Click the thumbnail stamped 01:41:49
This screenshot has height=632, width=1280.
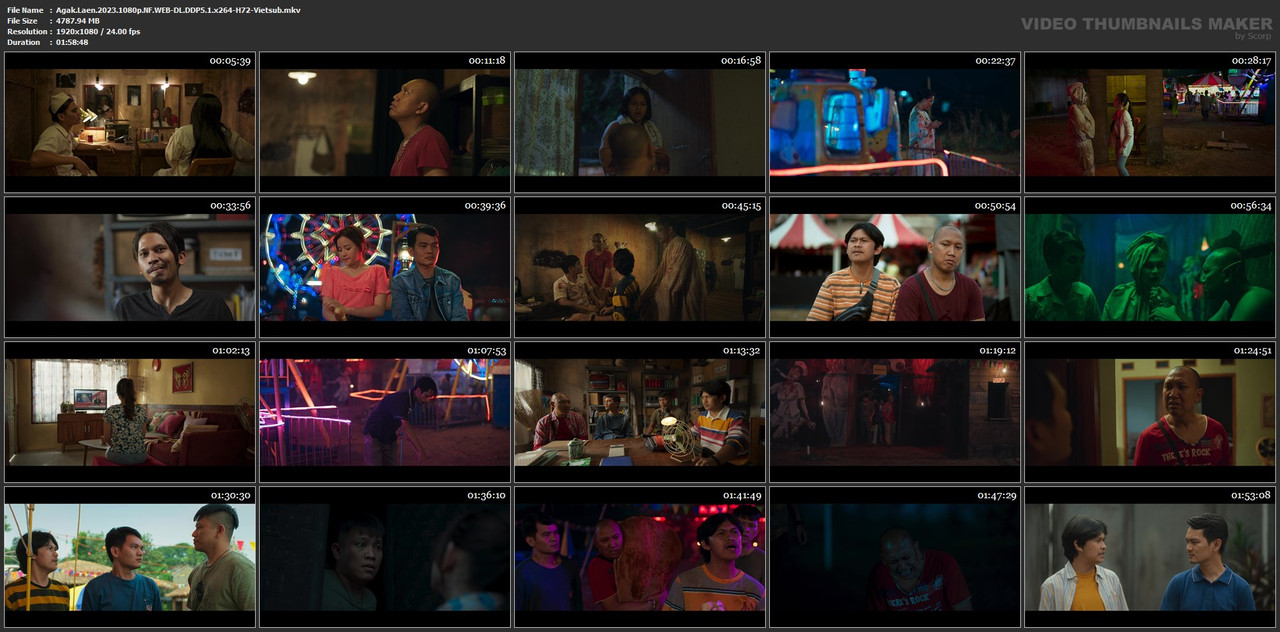(640, 557)
